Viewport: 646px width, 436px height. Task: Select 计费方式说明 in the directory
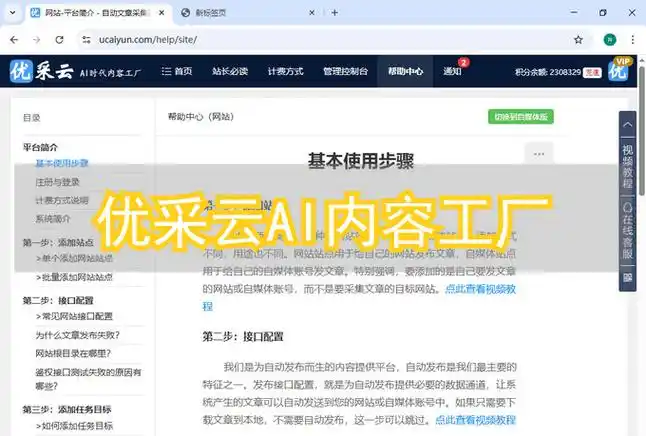62,200
